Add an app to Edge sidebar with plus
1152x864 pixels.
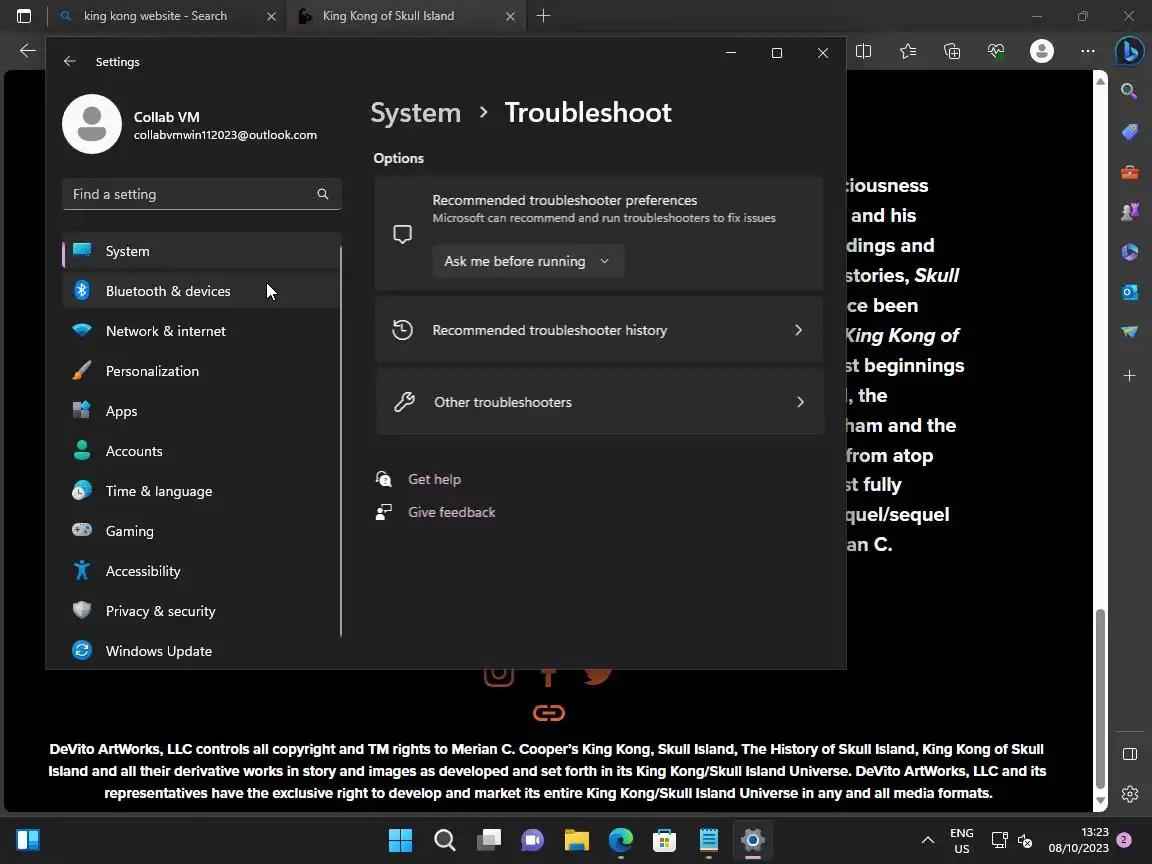[x=1129, y=375]
